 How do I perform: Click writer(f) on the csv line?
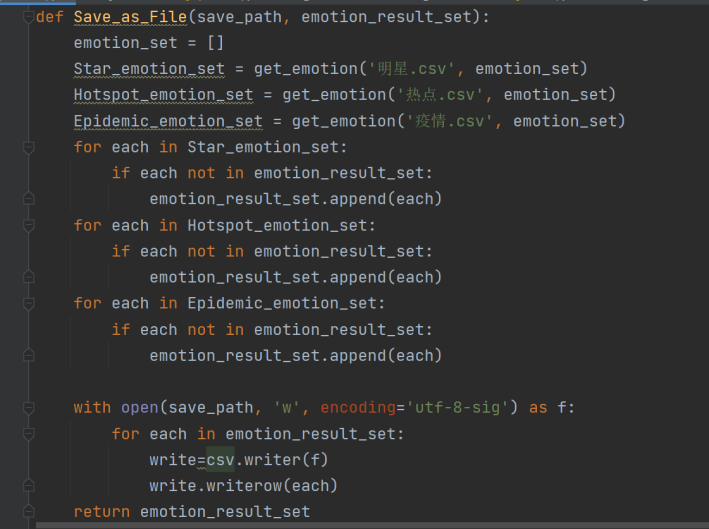click(286, 460)
